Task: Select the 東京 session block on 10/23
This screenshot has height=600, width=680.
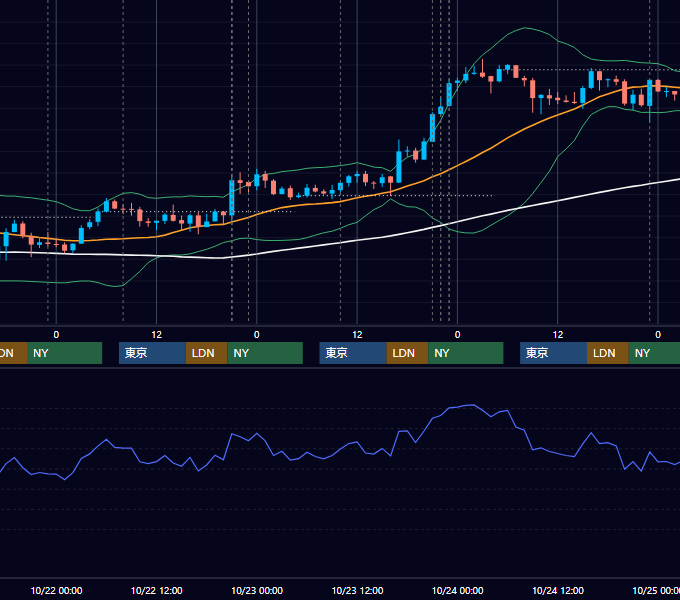Action: 353,353
